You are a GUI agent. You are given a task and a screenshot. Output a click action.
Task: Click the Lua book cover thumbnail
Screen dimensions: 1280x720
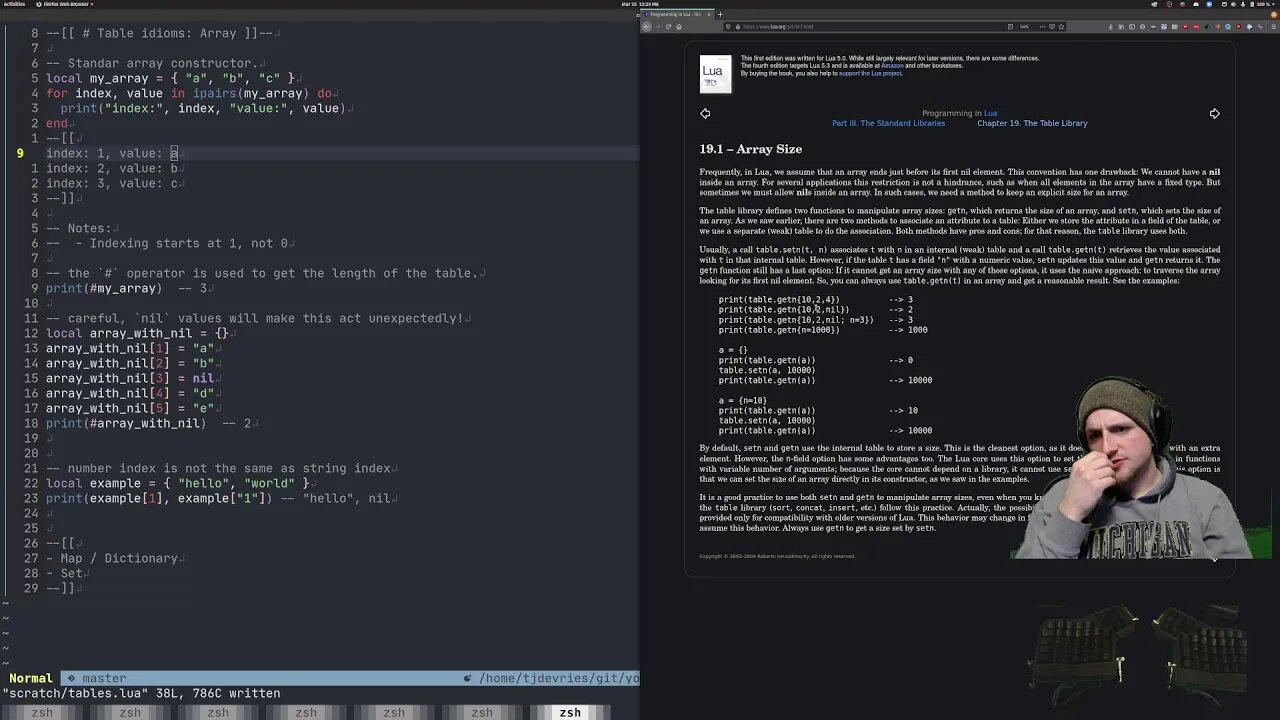(x=715, y=74)
